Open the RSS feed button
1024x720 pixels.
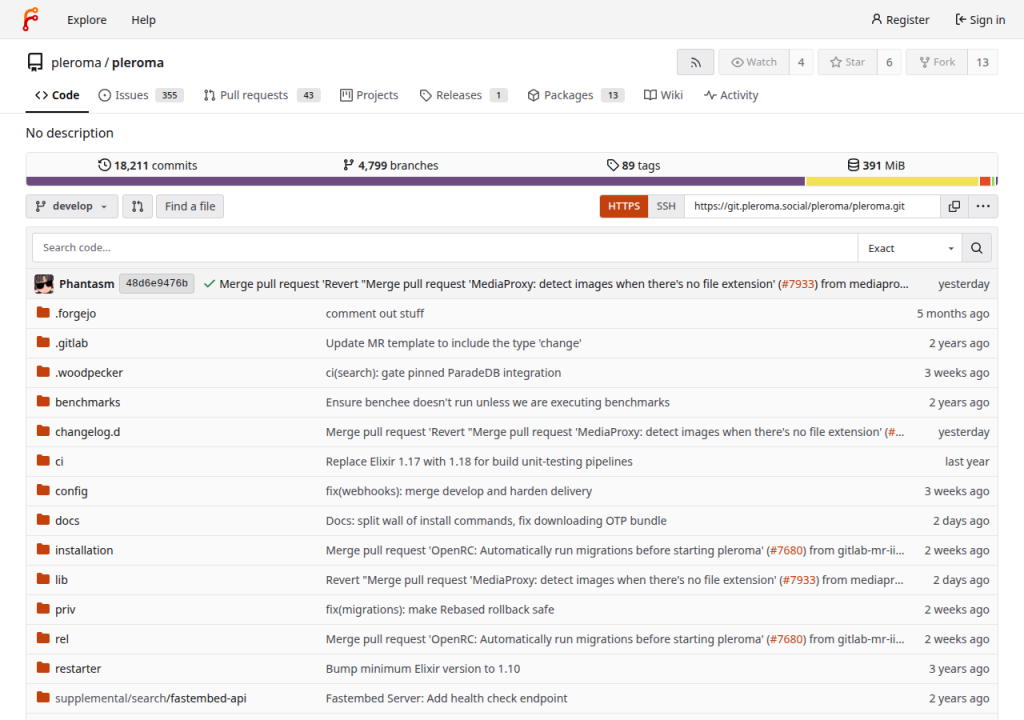coord(696,62)
